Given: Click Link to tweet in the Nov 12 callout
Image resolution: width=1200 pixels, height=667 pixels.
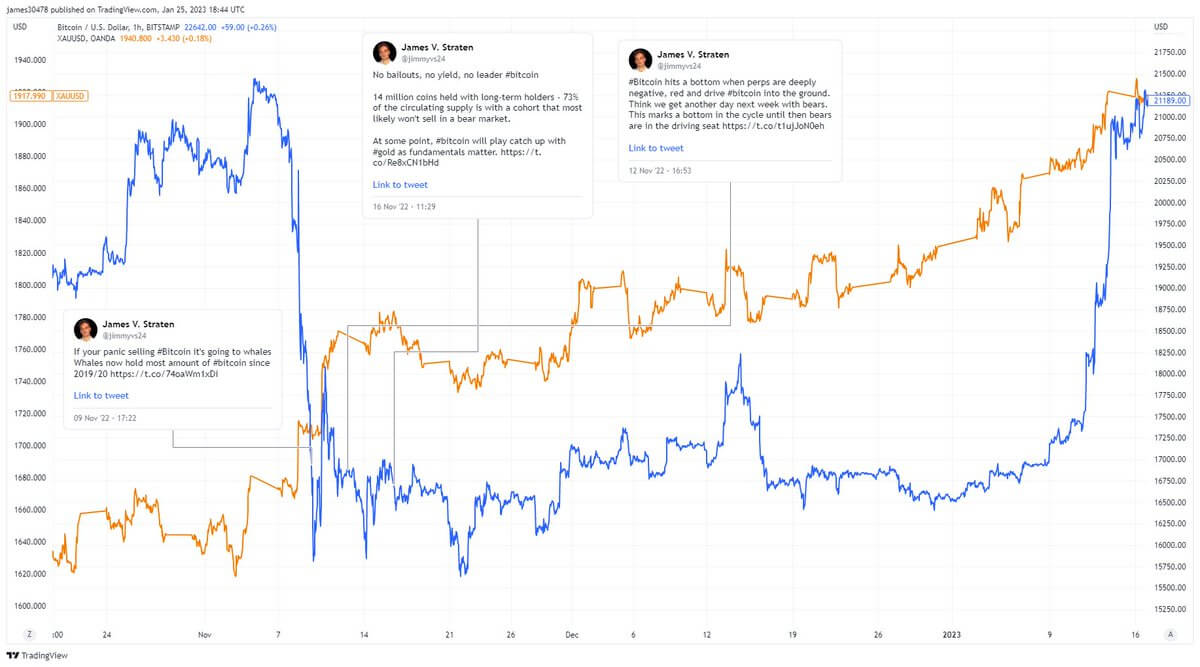Looking at the screenshot, I should pyautogui.click(x=655, y=147).
